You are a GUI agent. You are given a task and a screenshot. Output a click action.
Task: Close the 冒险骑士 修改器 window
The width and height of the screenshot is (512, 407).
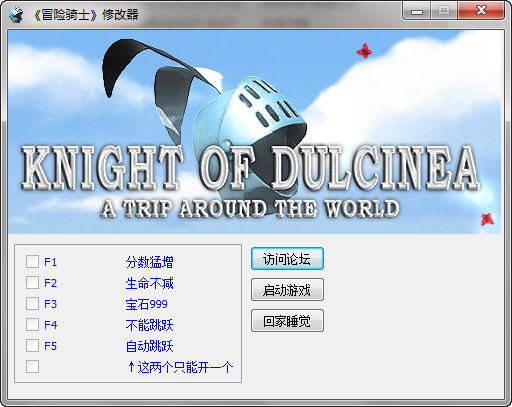click(481, 11)
